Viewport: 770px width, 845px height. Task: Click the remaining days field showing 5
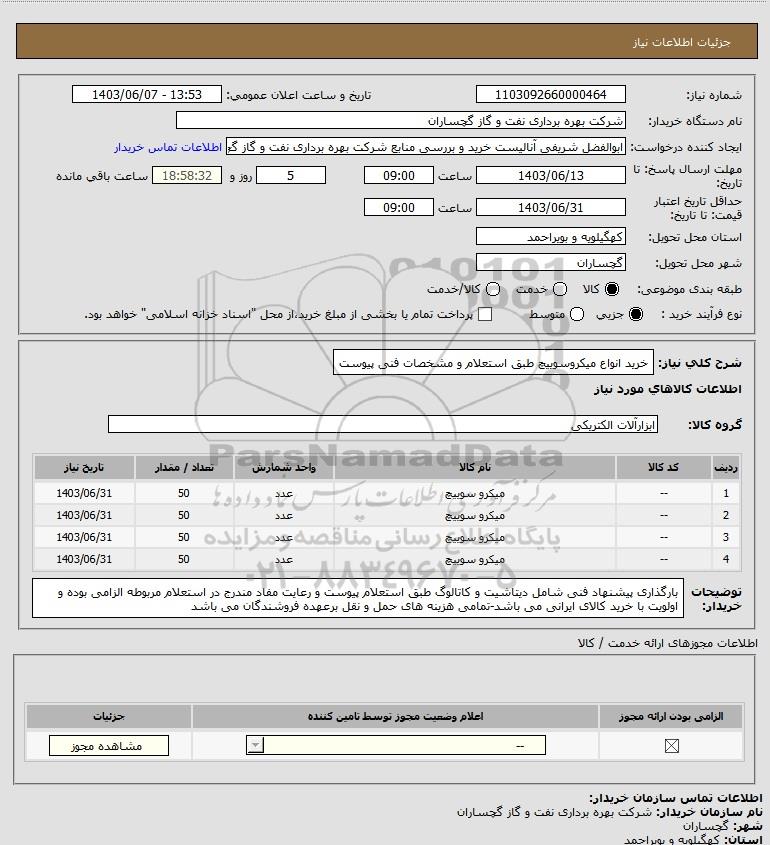[x=290, y=175]
